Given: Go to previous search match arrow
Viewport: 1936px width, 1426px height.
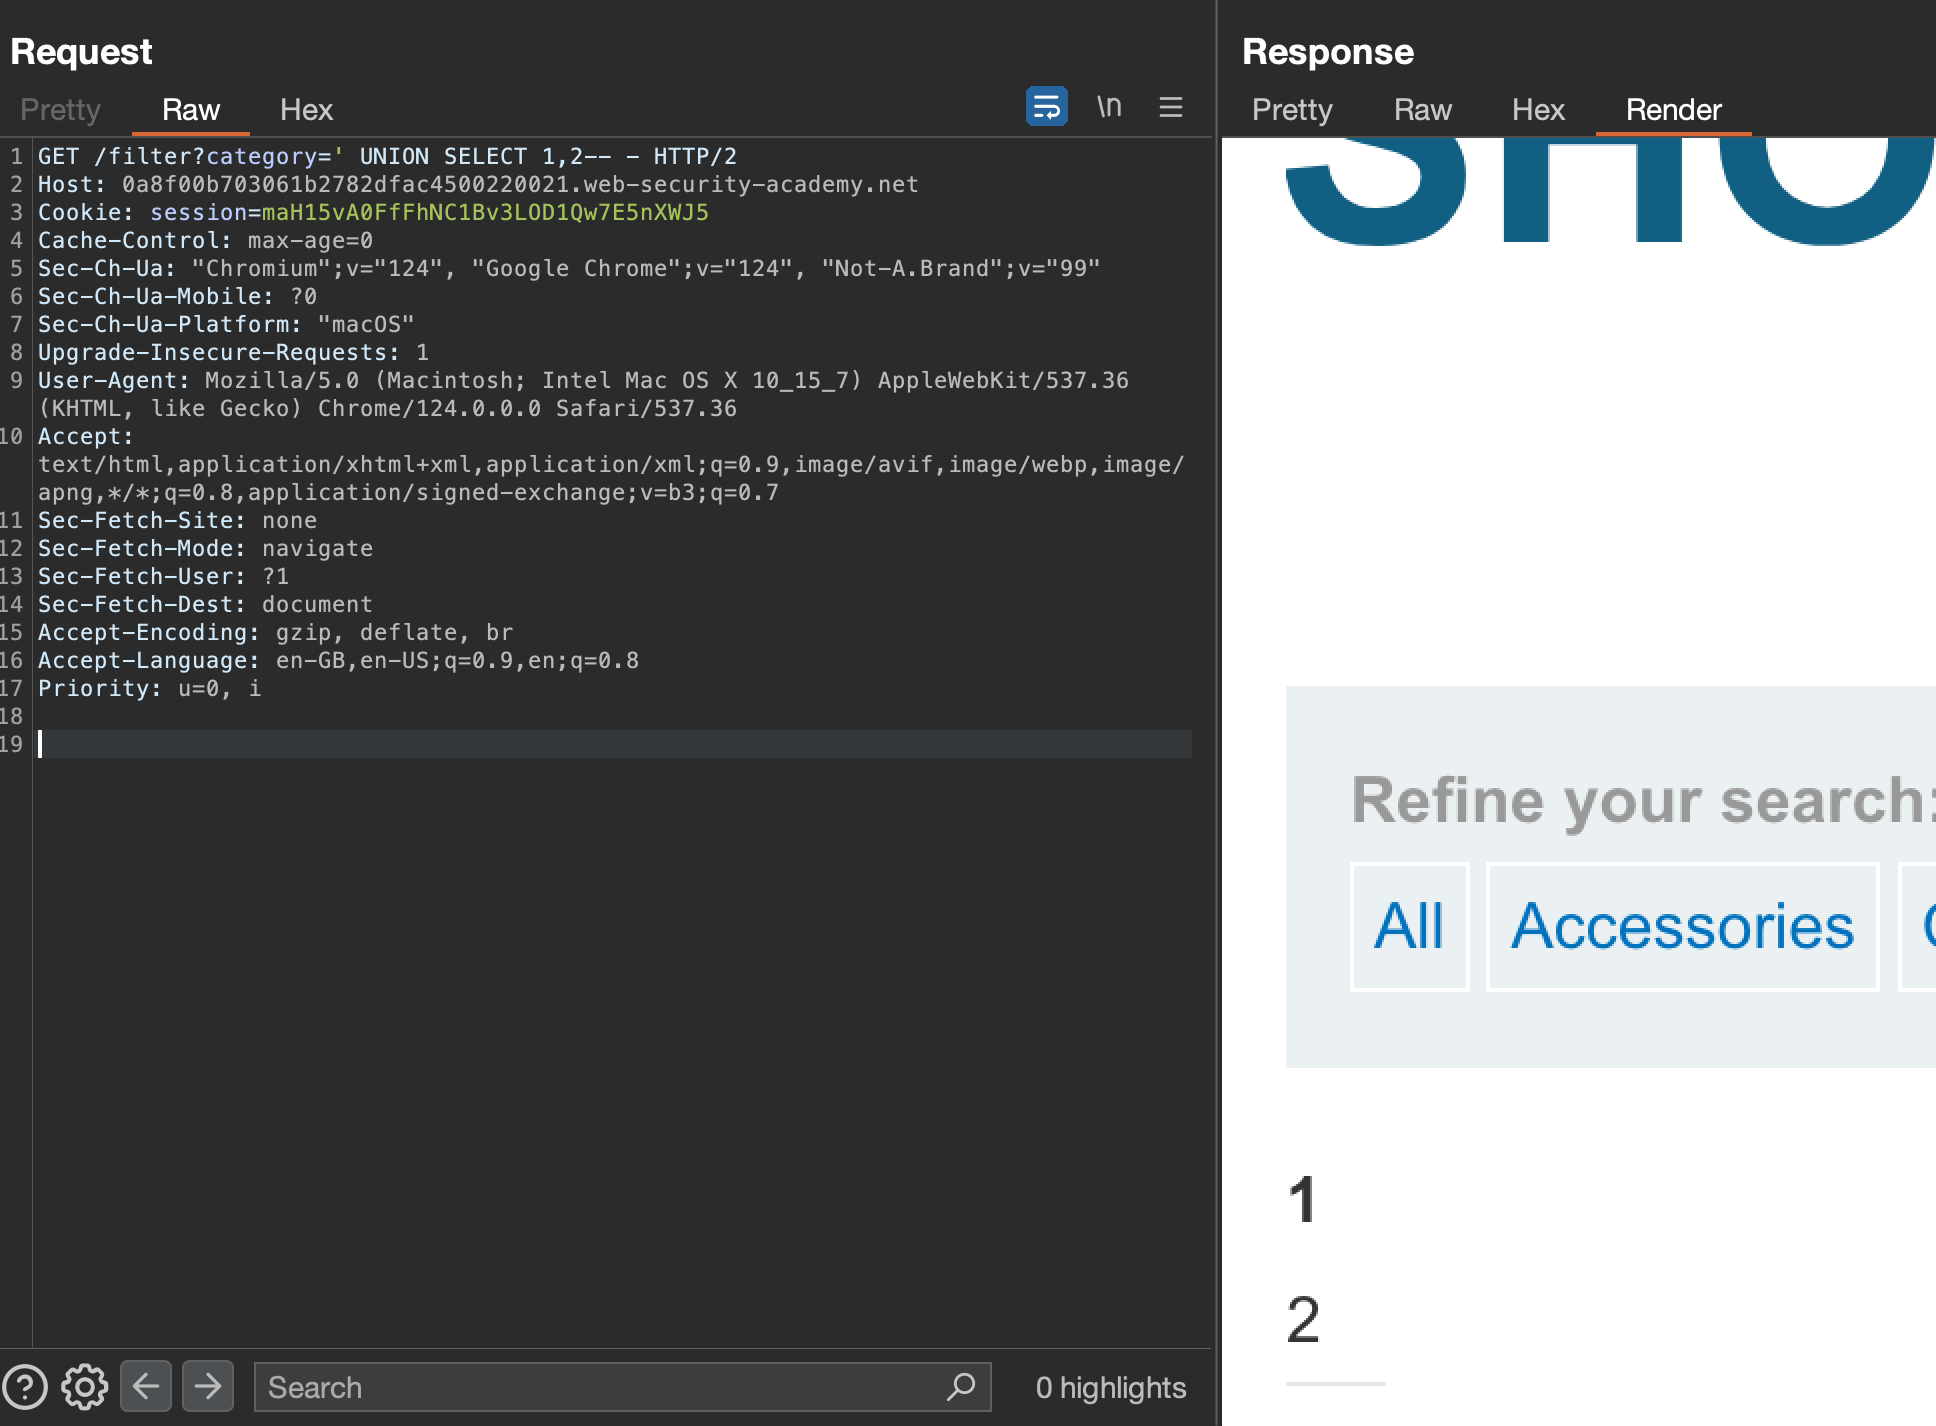Looking at the screenshot, I should click(146, 1386).
